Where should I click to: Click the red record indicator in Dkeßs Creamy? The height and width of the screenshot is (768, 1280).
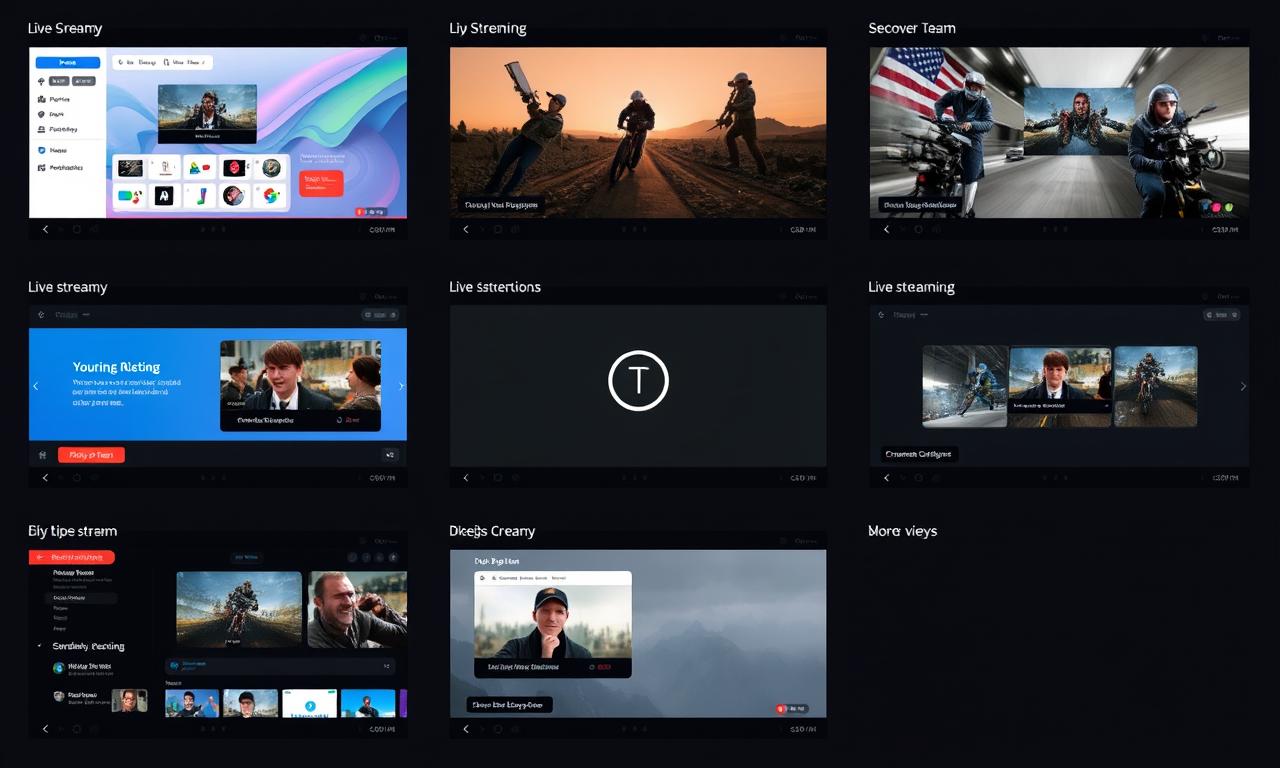[782, 709]
